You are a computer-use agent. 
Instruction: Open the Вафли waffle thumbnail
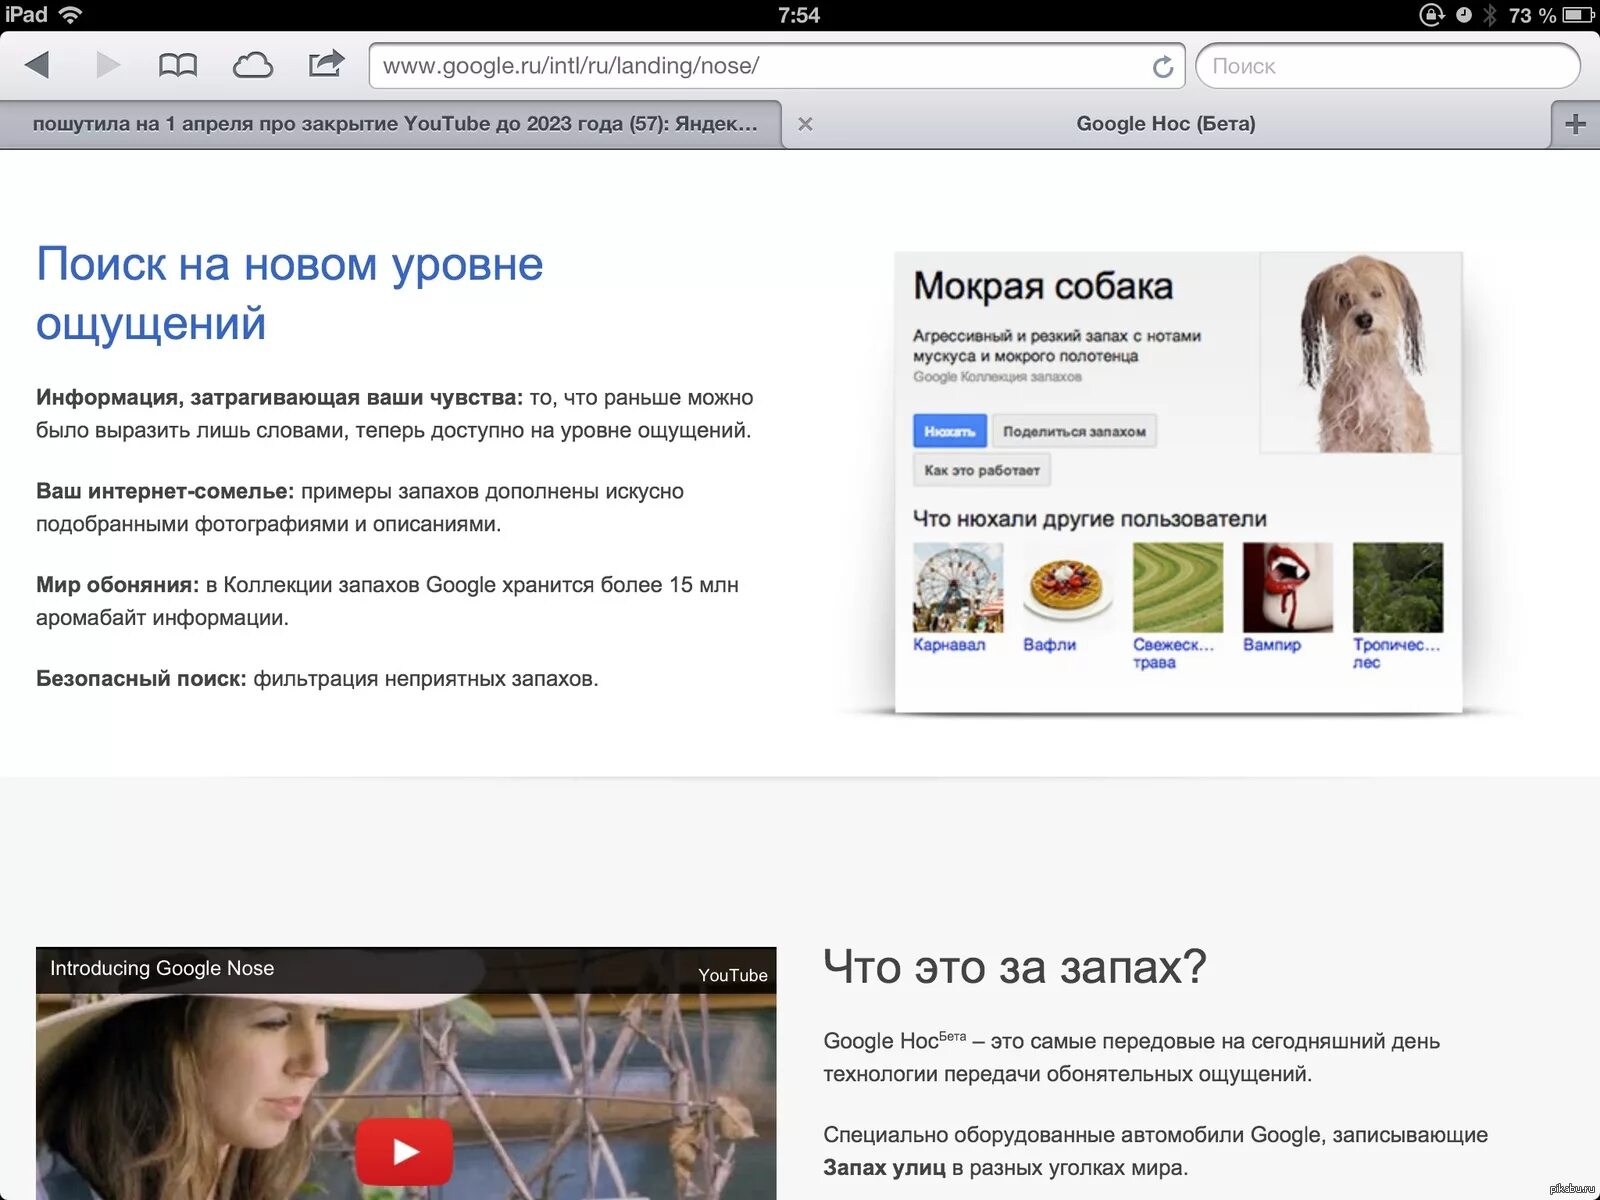coord(1068,587)
